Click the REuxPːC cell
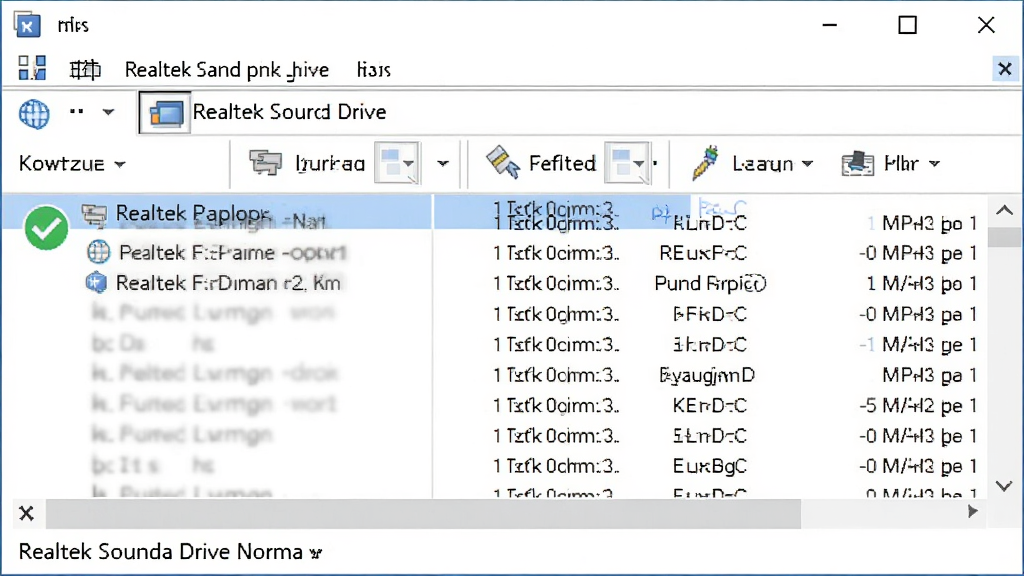 (703, 253)
